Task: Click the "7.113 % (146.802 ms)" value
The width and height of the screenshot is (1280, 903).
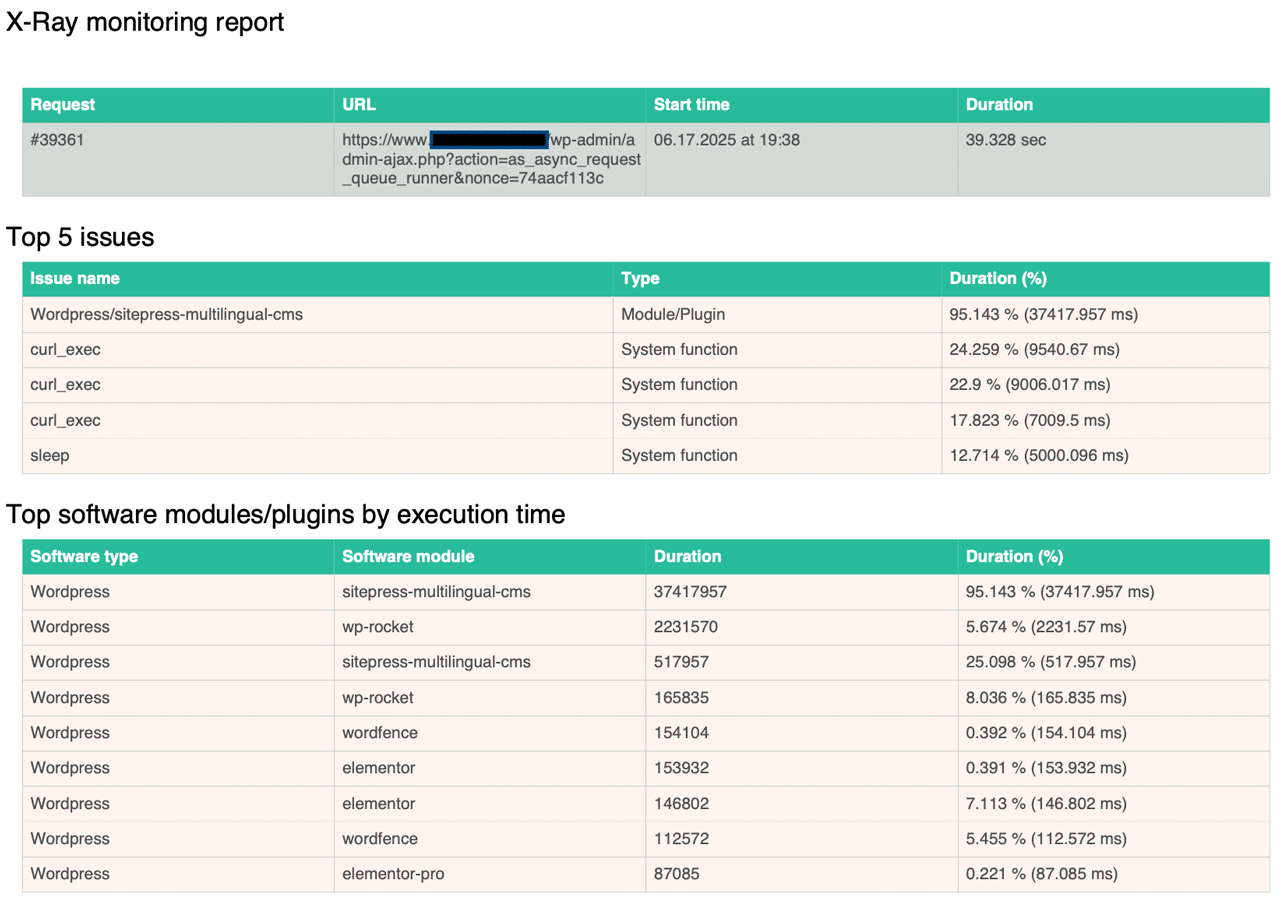Action: coord(1047,804)
